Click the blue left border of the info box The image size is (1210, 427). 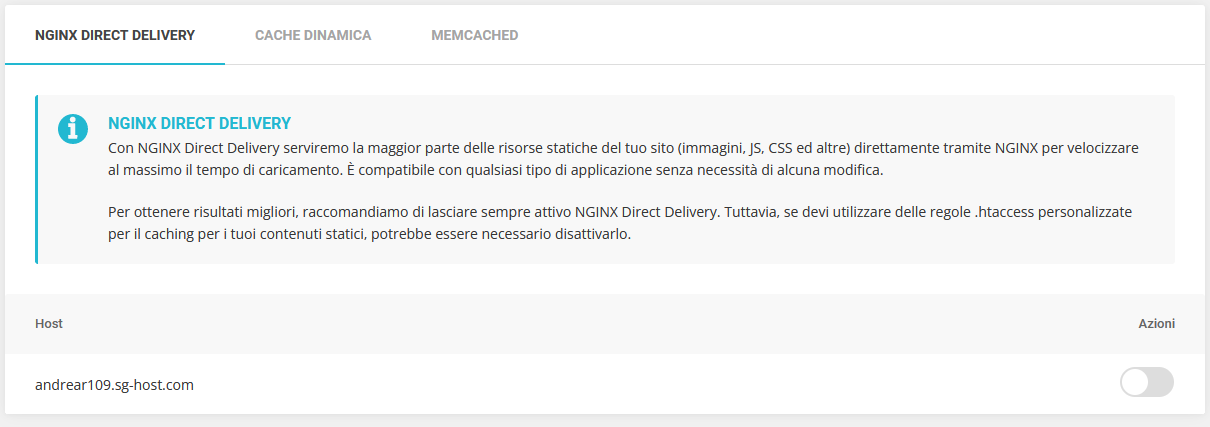[36, 180]
